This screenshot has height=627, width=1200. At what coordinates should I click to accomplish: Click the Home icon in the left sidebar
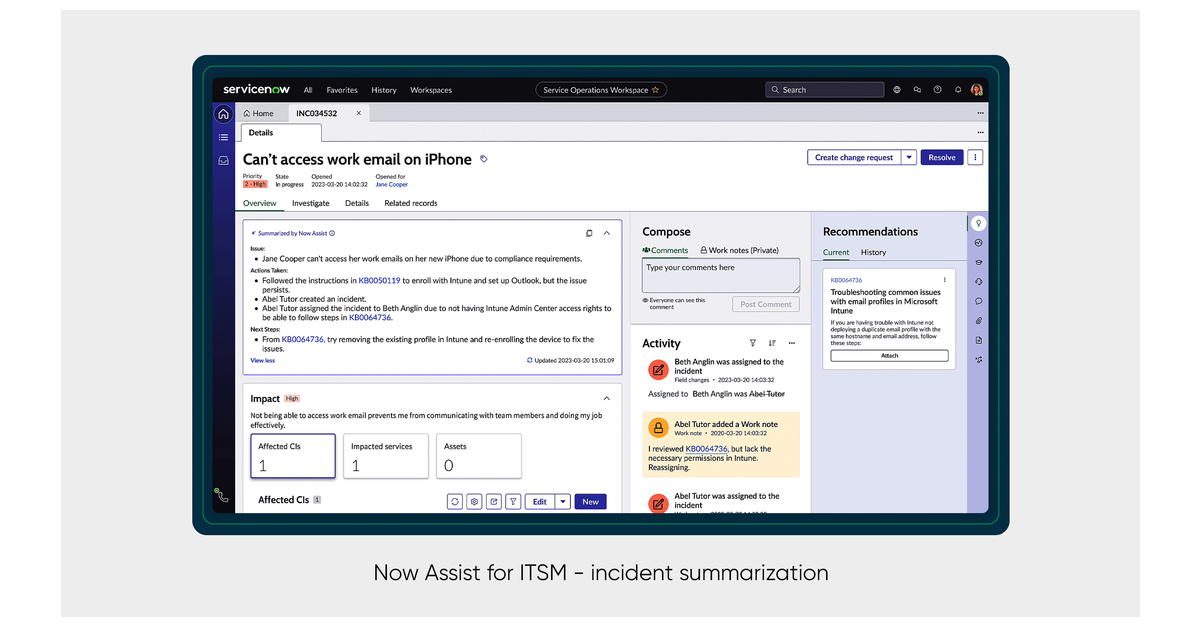point(223,113)
